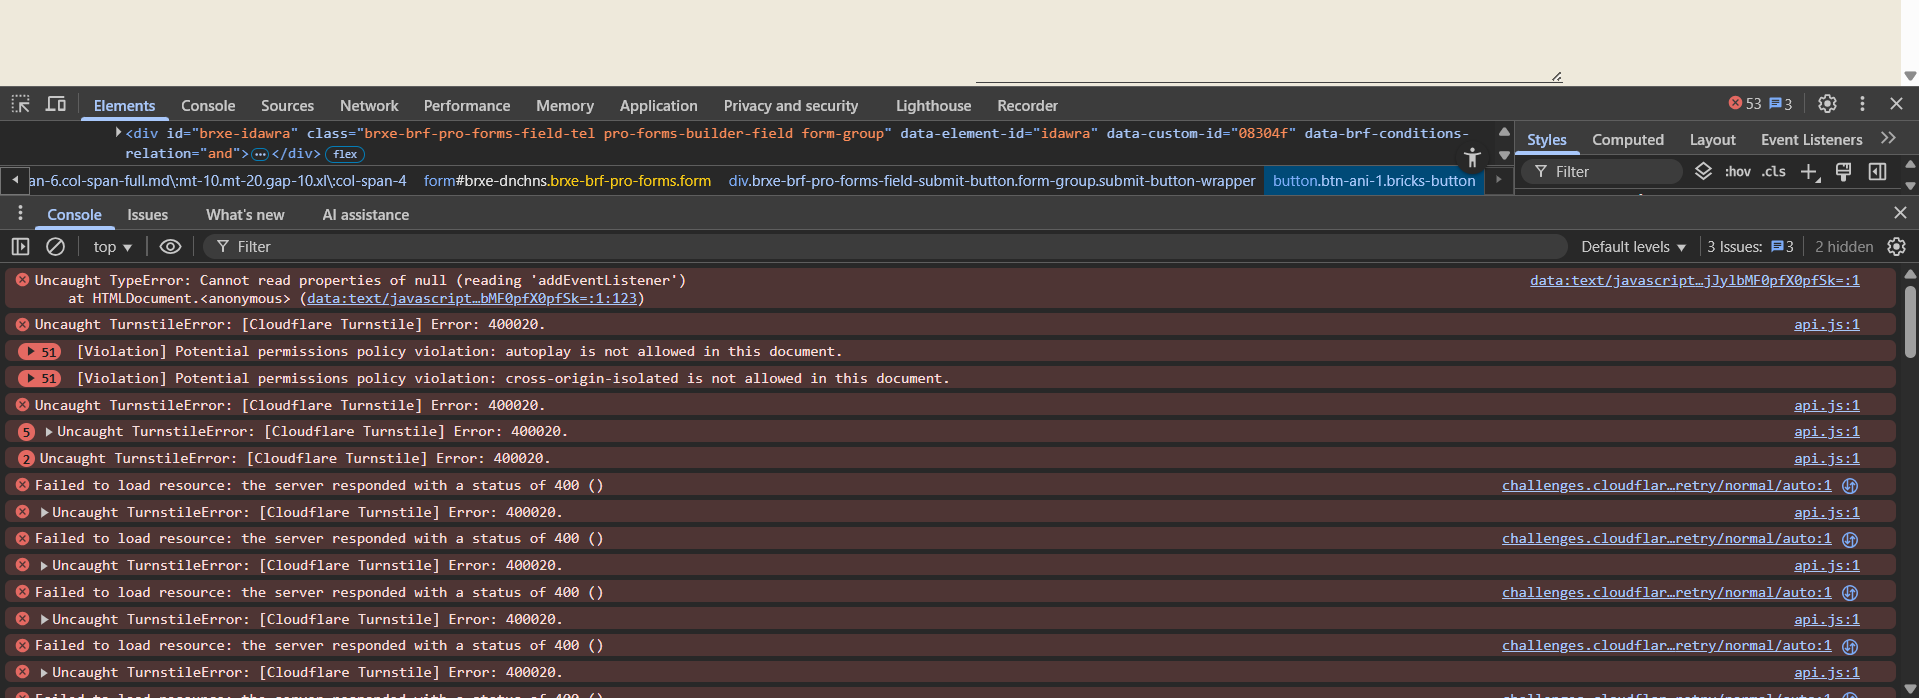
Task: Open the Default levels dropdown
Action: pyautogui.click(x=1633, y=247)
